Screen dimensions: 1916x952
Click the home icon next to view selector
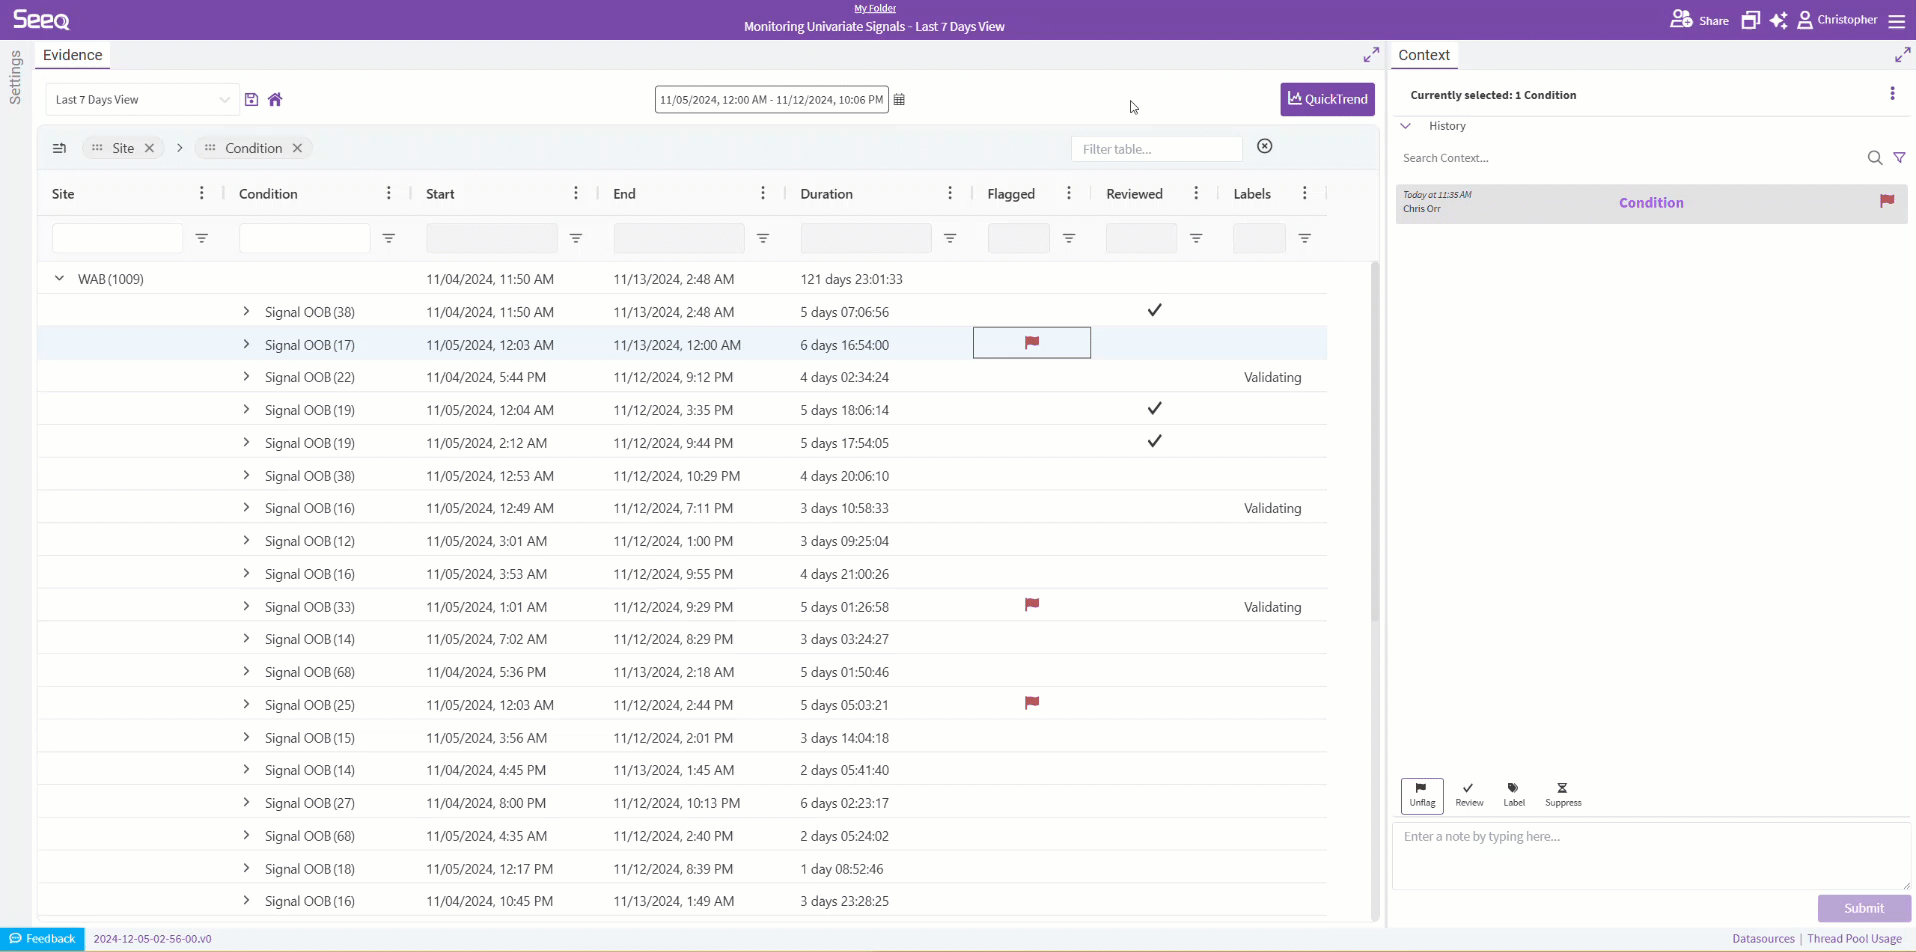click(x=275, y=99)
